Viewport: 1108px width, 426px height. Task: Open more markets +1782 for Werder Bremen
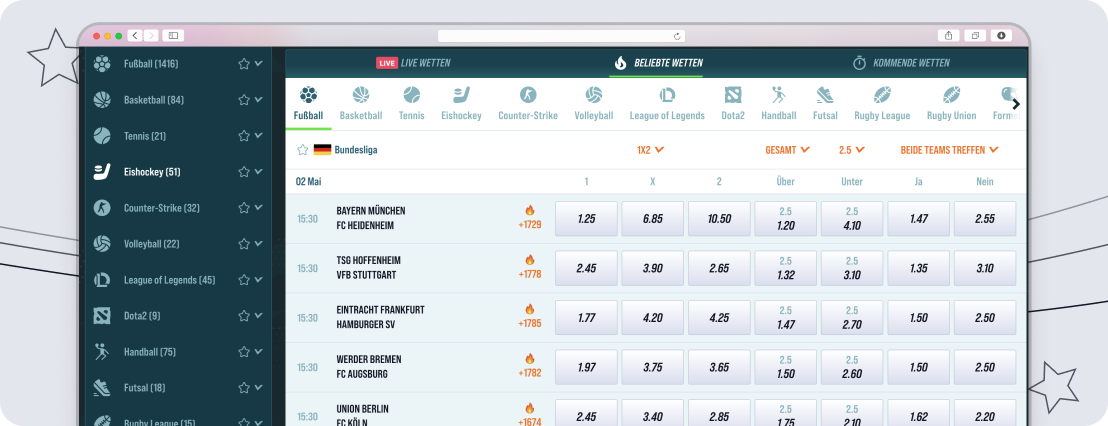530,373
